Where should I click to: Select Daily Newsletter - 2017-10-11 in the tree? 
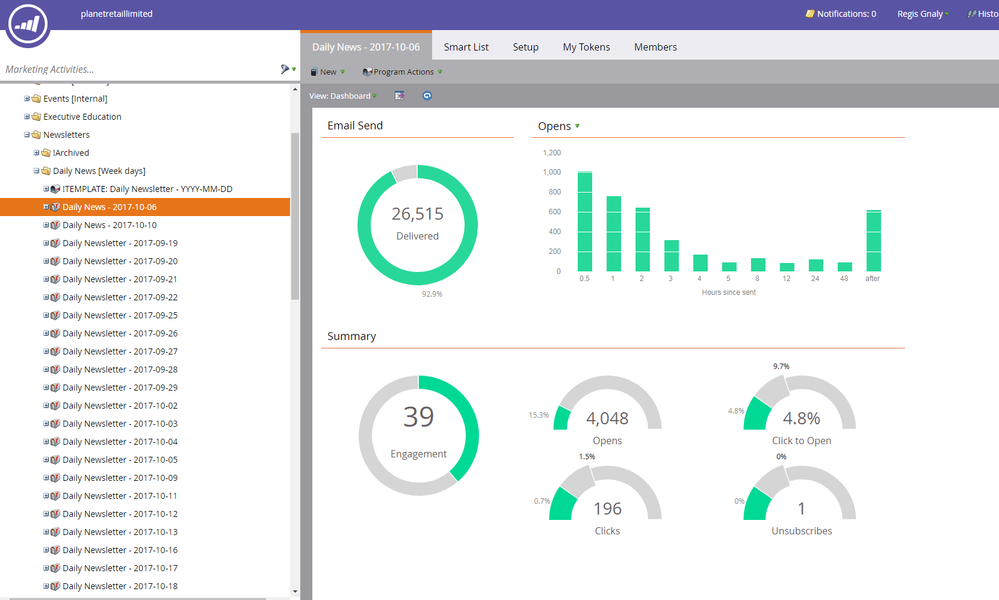[x=120, y=496]
